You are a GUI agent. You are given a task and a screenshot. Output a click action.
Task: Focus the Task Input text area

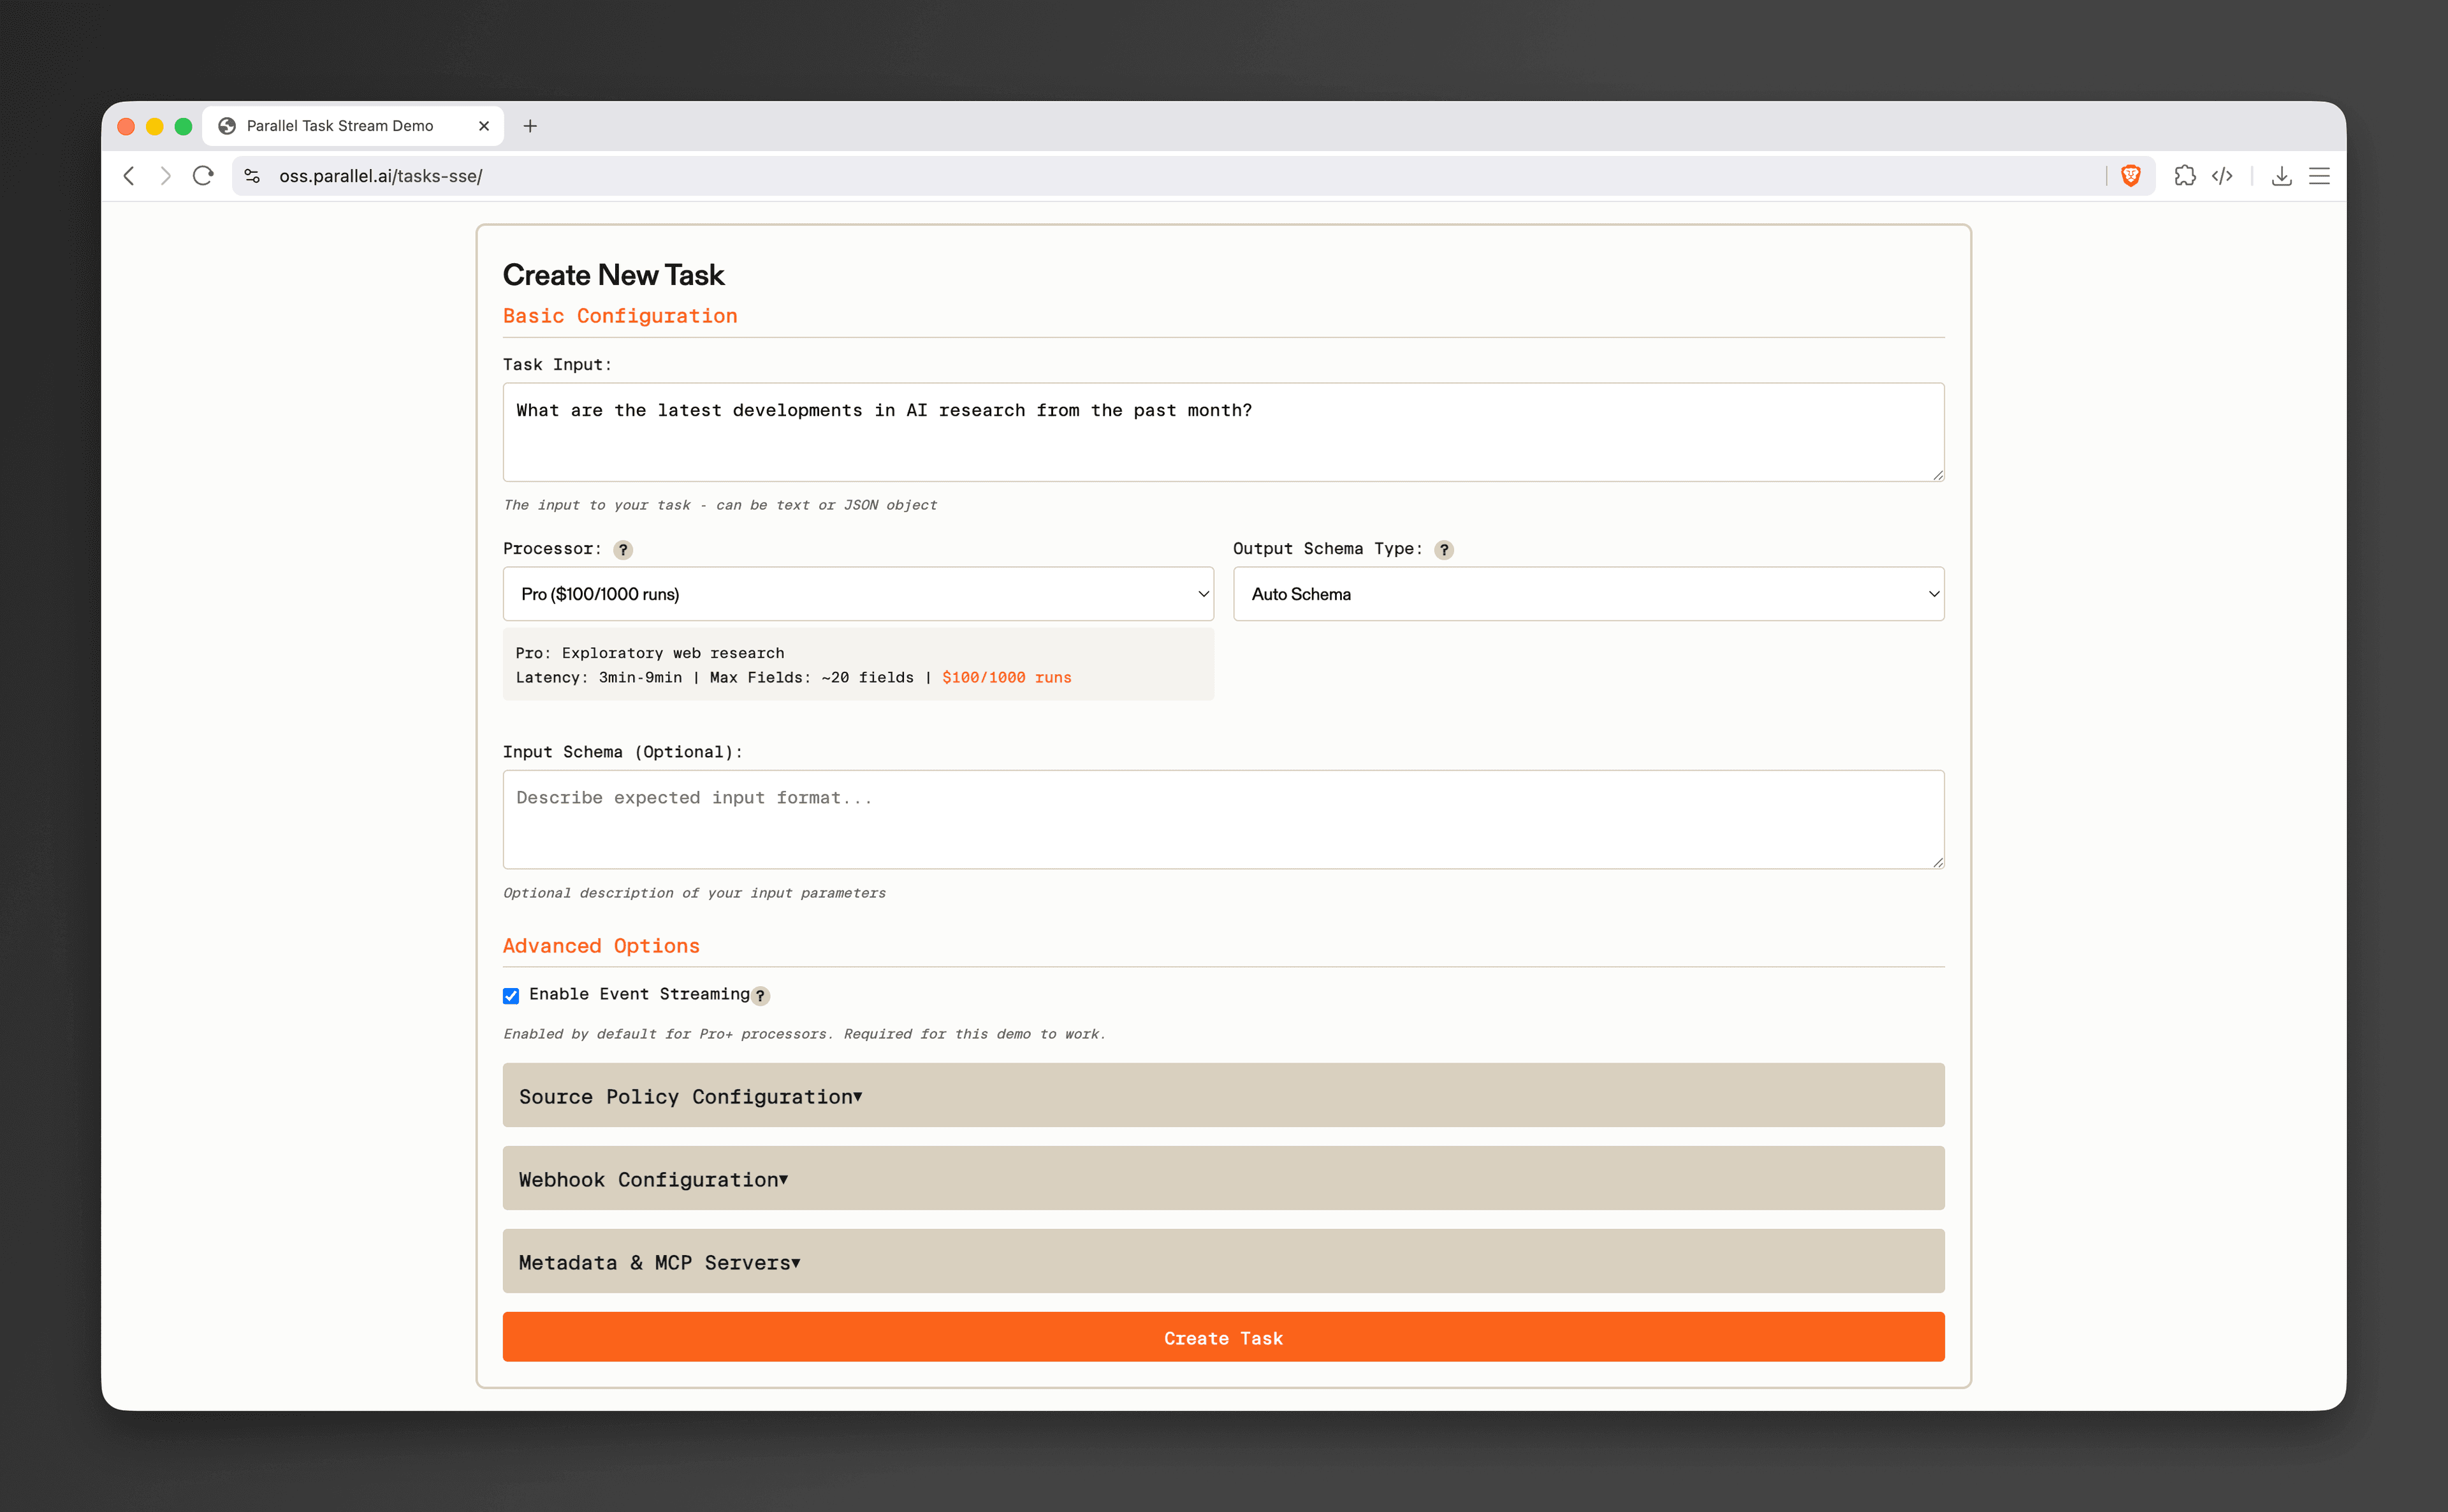[x=1222, y=432]
